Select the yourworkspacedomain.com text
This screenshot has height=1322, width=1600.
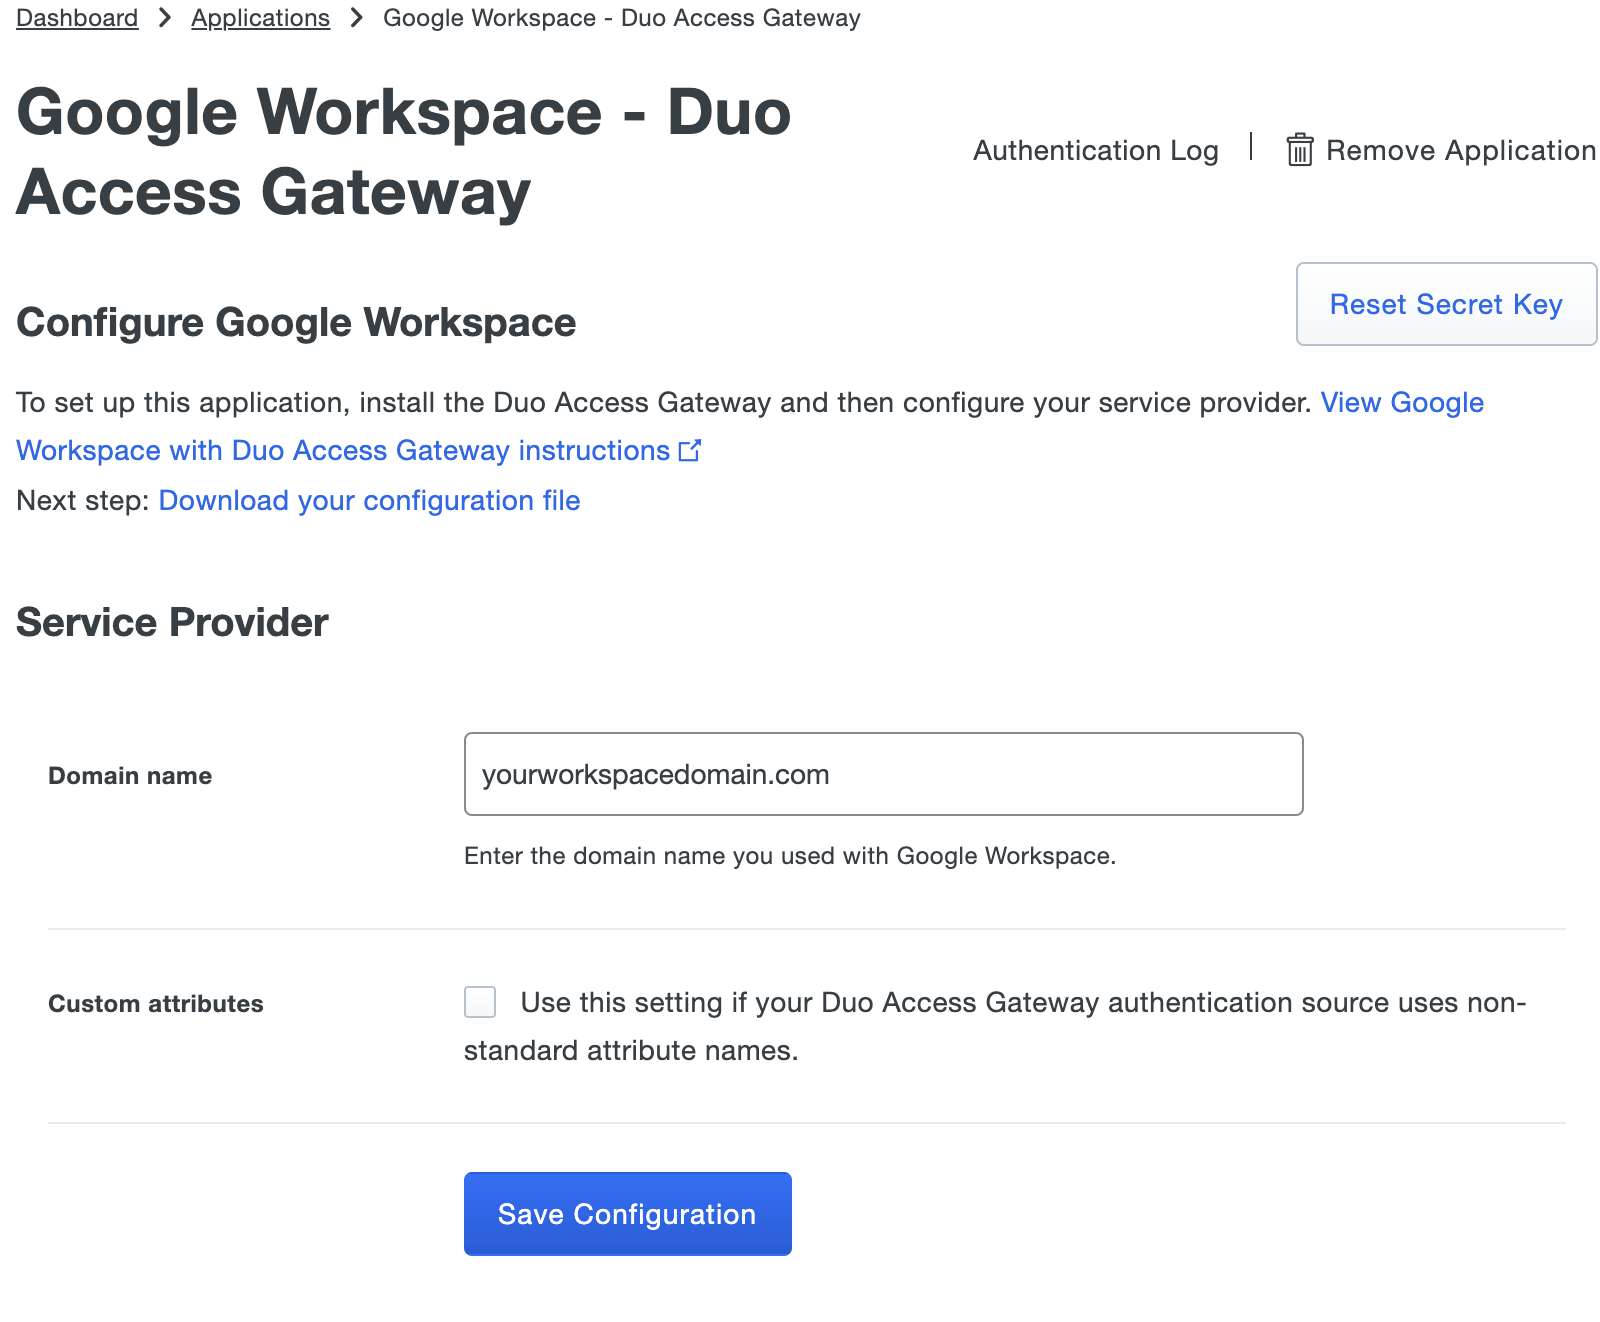tap(655, 774)
